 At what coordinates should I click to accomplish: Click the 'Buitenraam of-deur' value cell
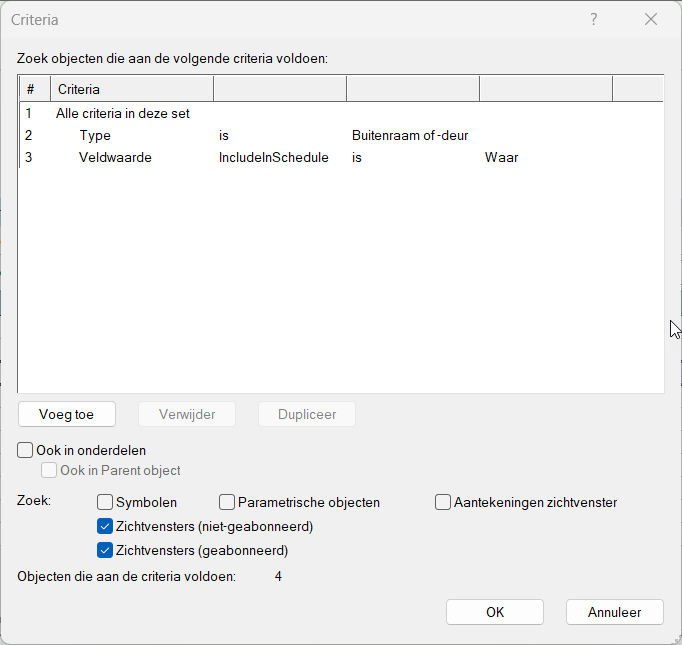click(x=410, y=136)
